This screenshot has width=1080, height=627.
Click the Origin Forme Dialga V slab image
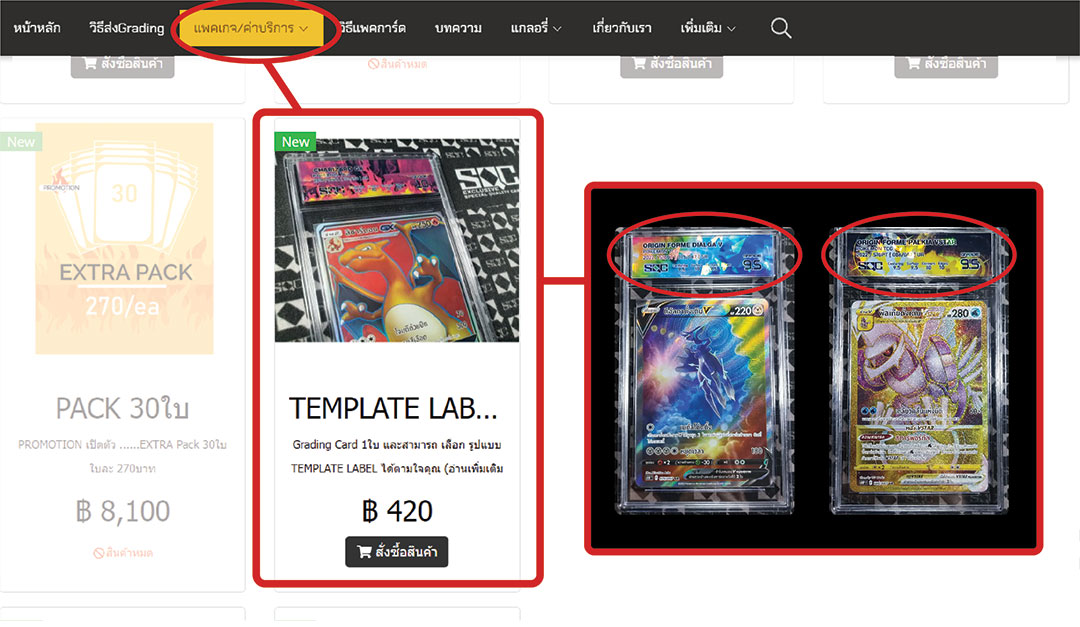pos(704,370)
